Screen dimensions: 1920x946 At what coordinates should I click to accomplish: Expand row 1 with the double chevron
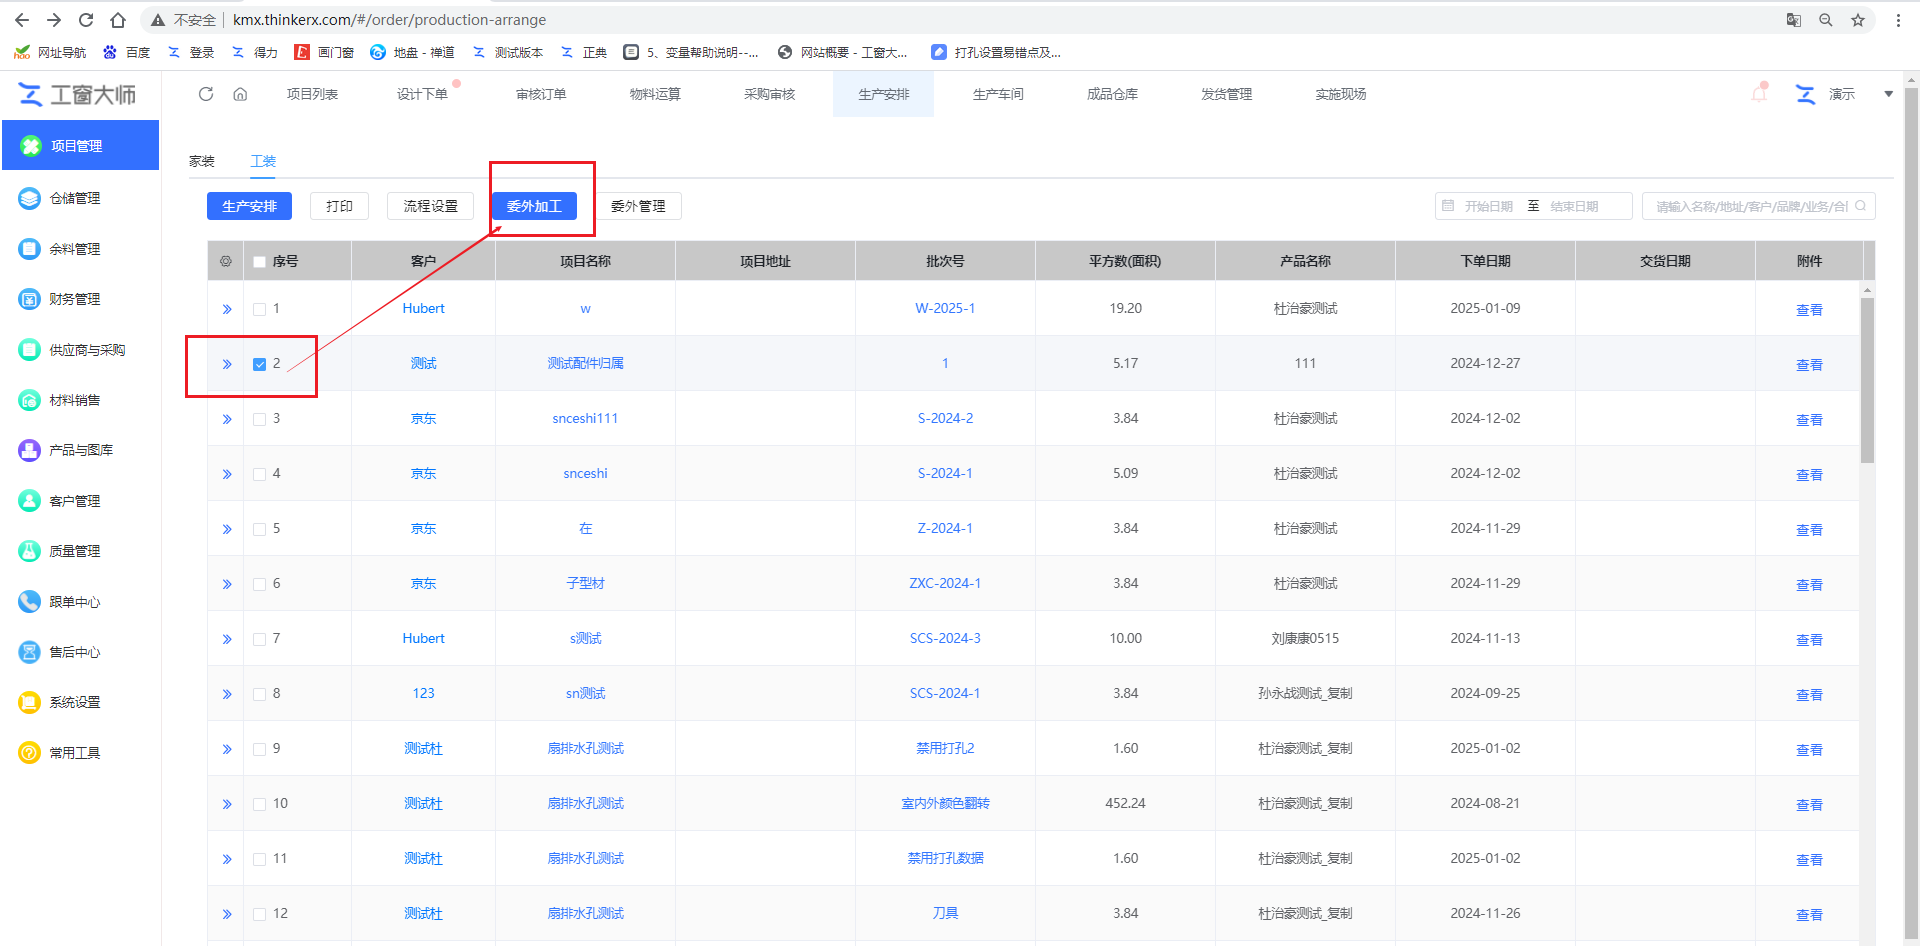pyautogui.click(x=227, y=309)
